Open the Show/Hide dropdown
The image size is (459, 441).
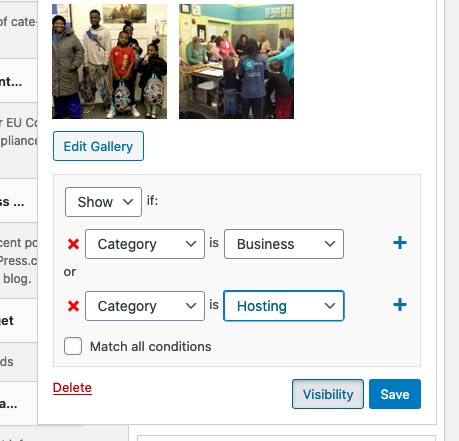coord(103,202)
